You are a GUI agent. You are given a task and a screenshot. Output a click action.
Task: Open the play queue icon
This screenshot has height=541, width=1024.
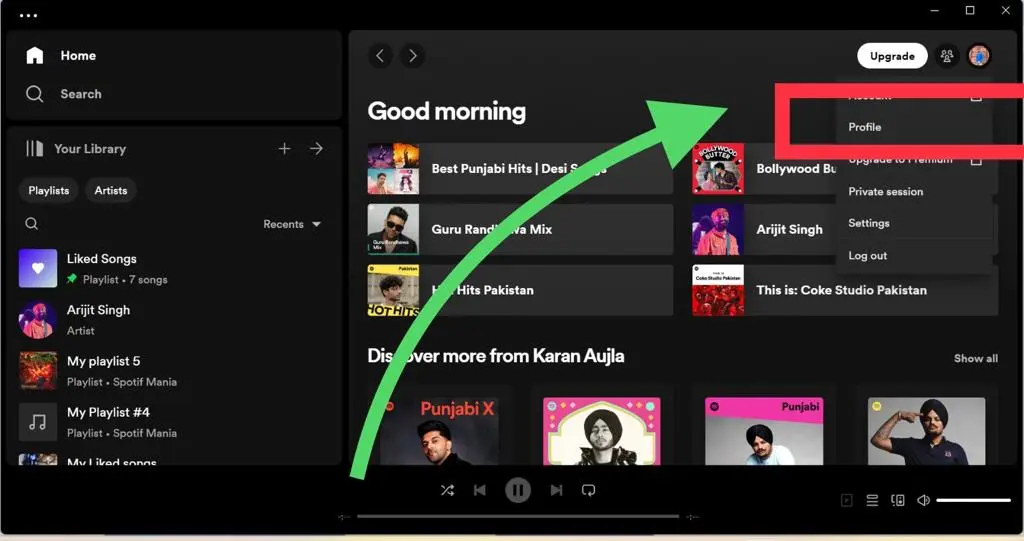(872, 500)
